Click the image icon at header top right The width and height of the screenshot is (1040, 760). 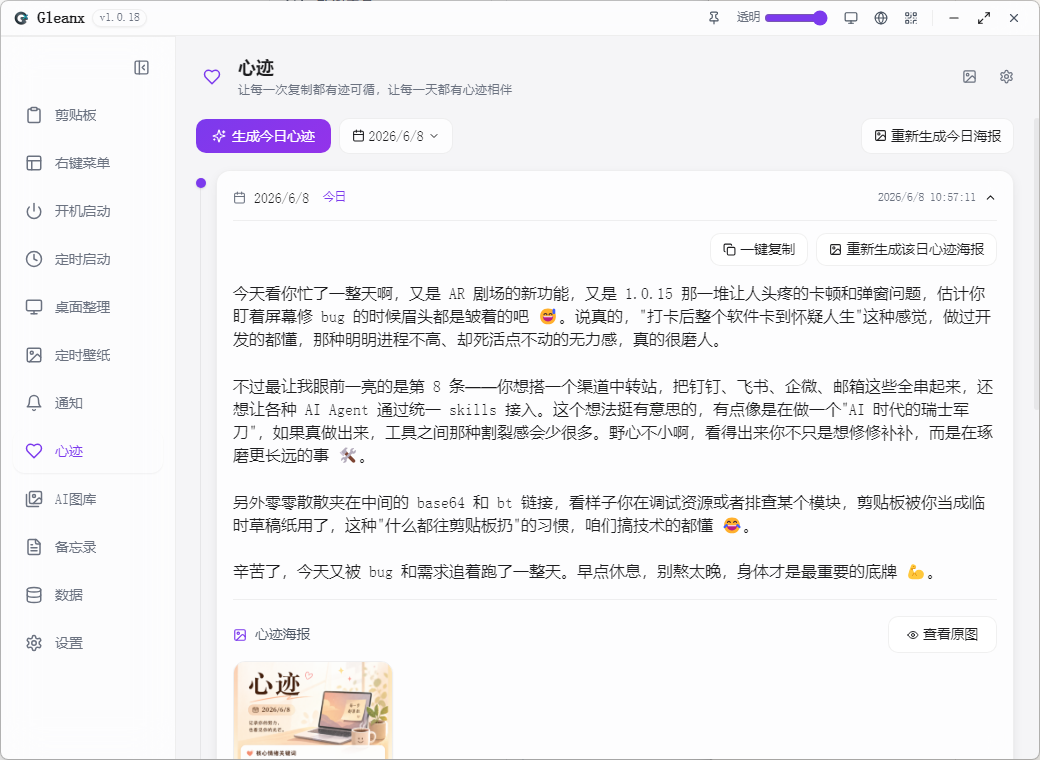pyautogui.click(x=970, y=77)
